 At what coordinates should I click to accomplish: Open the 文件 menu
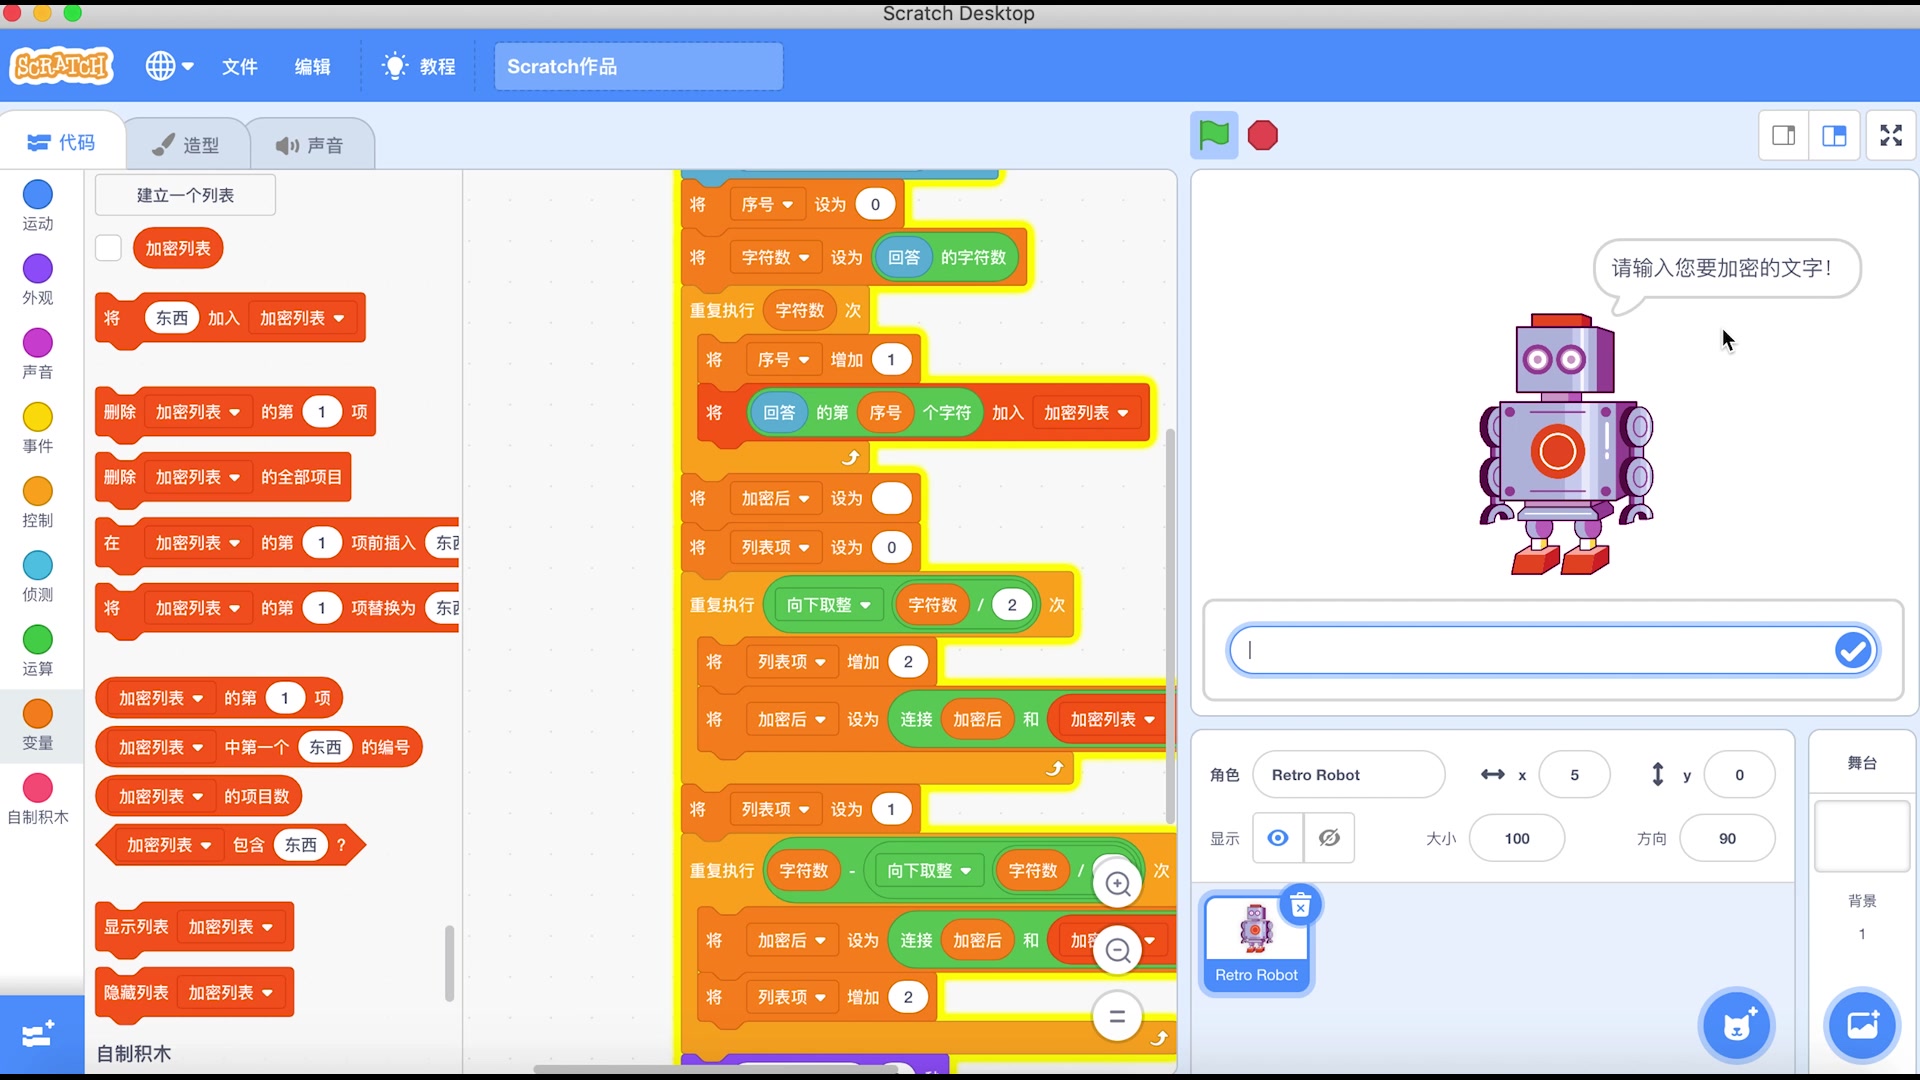click(239, 66)
